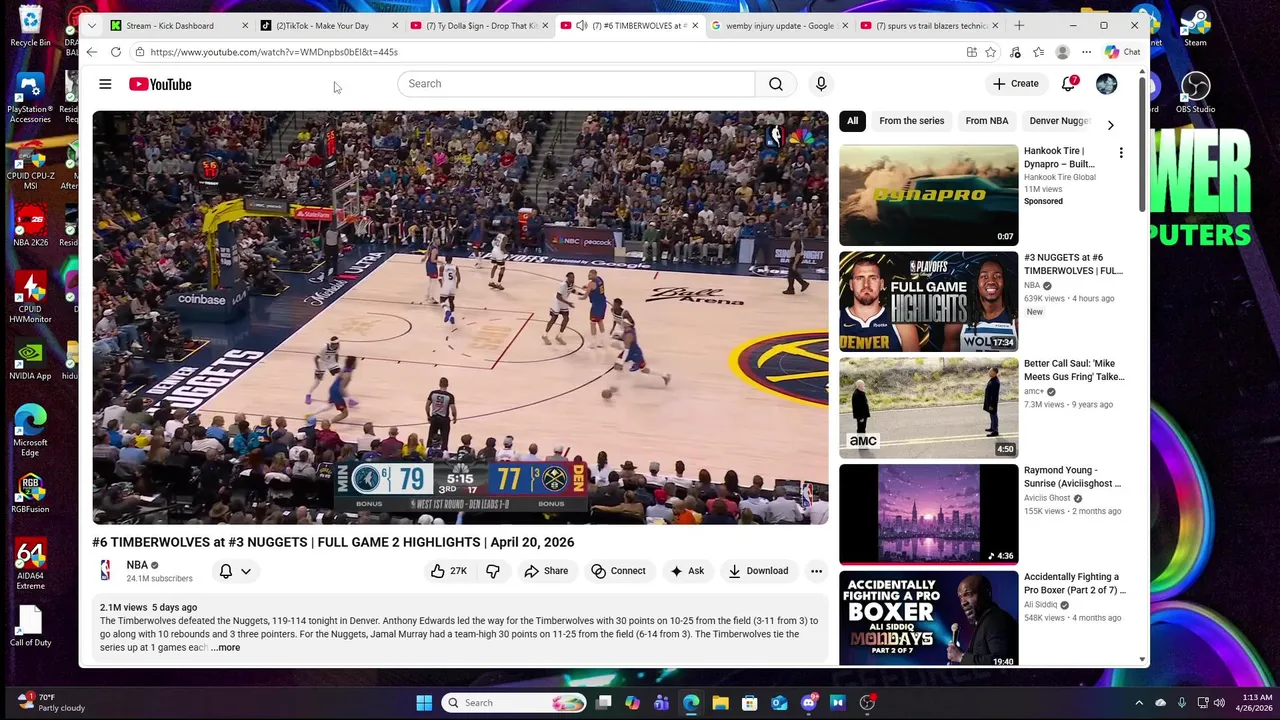Viewport: 1280px width, 720px height.
Task: Click in the YouTube search field
Action: [x=576, y=84]
